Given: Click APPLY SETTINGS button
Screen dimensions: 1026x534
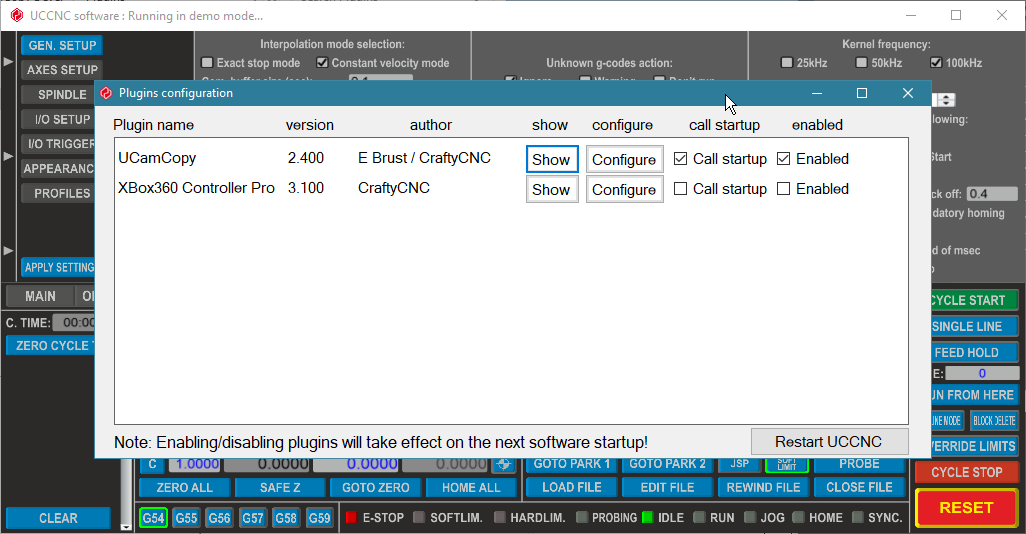Looking at the screenshot, I should (x=58, y=267).
